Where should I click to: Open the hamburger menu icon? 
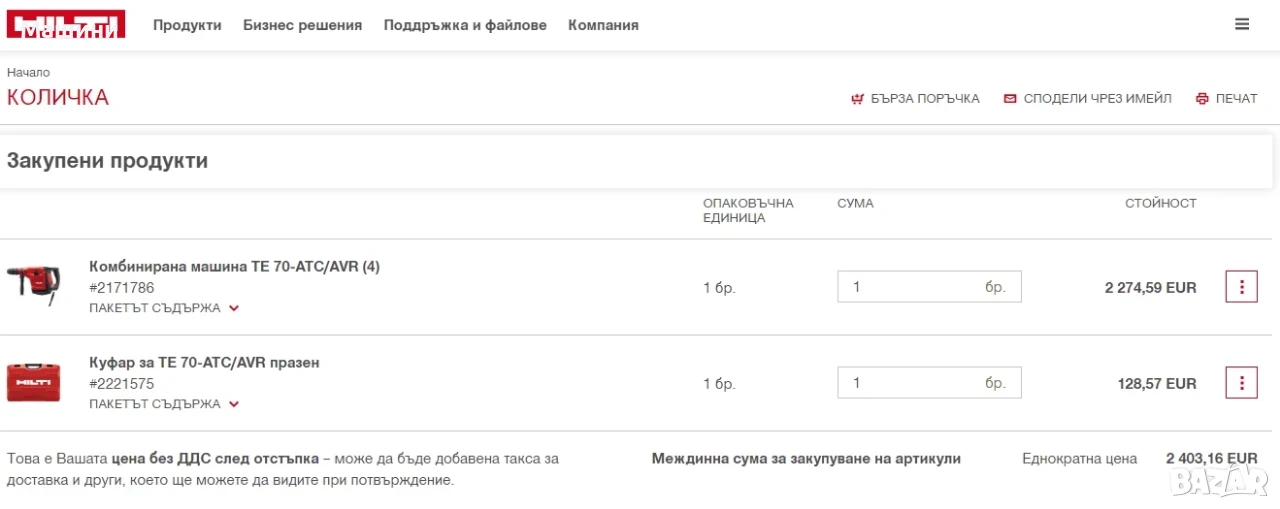pyautogui.click(x=1242, y=24)
